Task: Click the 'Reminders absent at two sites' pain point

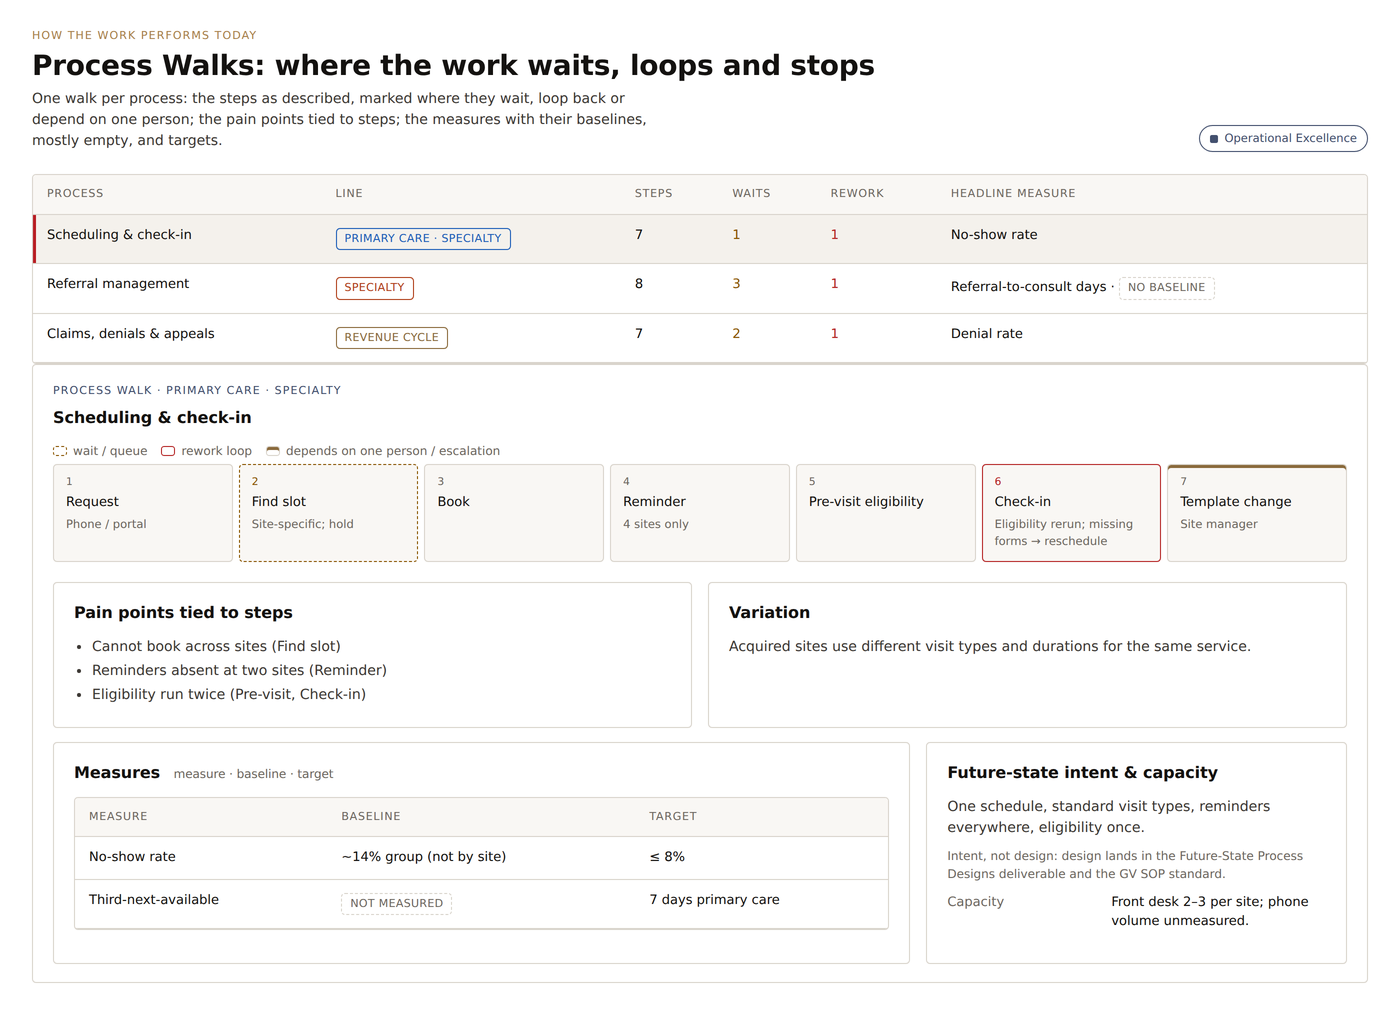Action: point(239,671)
